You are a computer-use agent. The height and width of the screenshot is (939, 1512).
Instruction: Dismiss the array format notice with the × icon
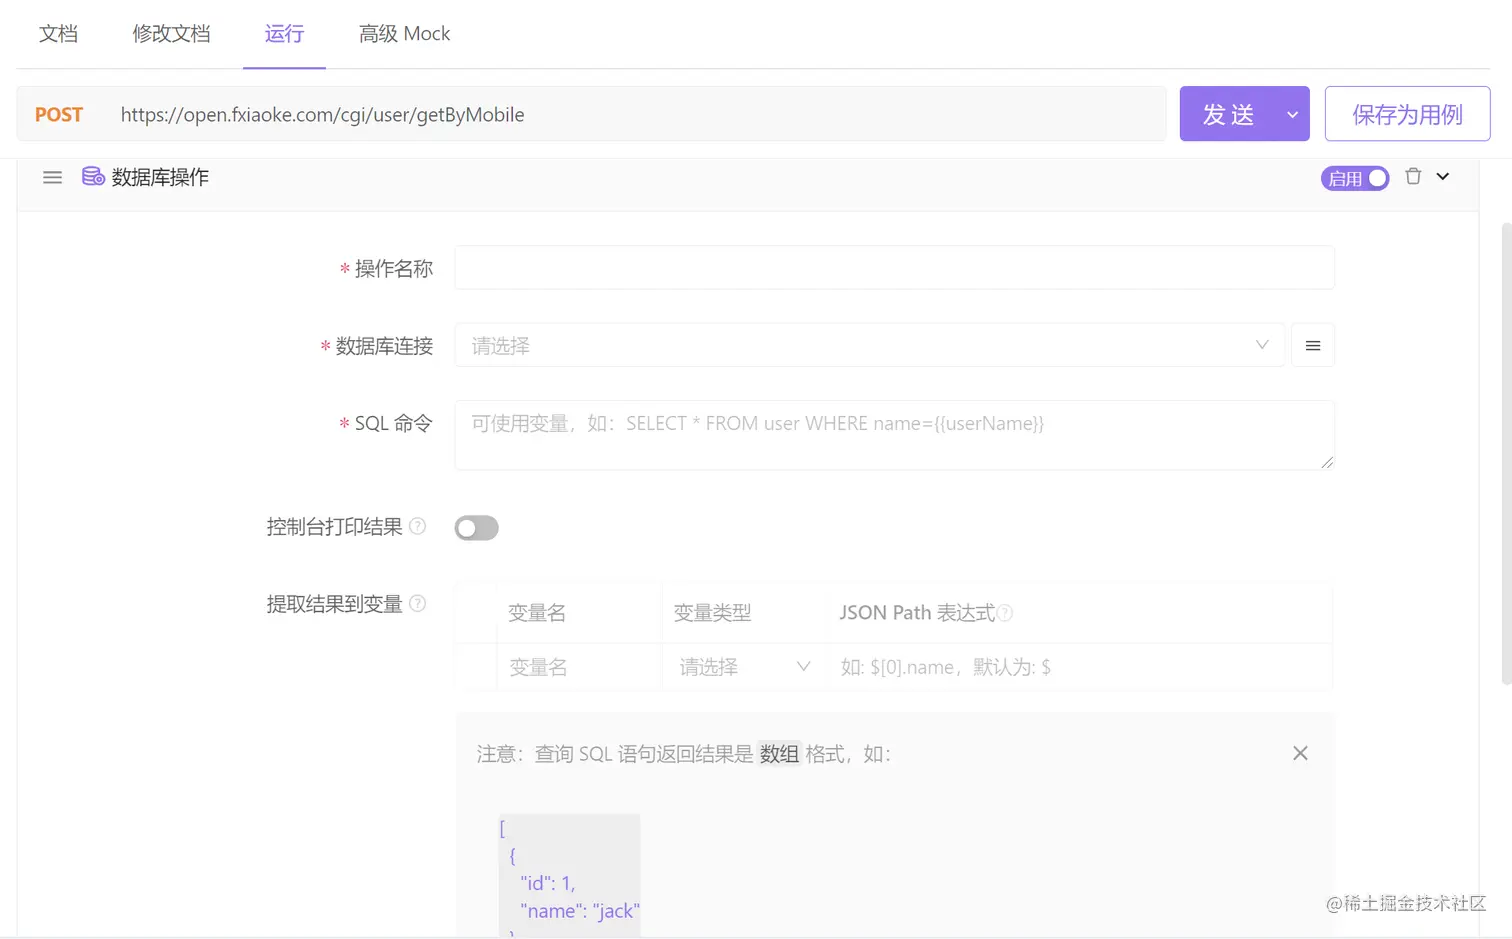(1300, 753)
